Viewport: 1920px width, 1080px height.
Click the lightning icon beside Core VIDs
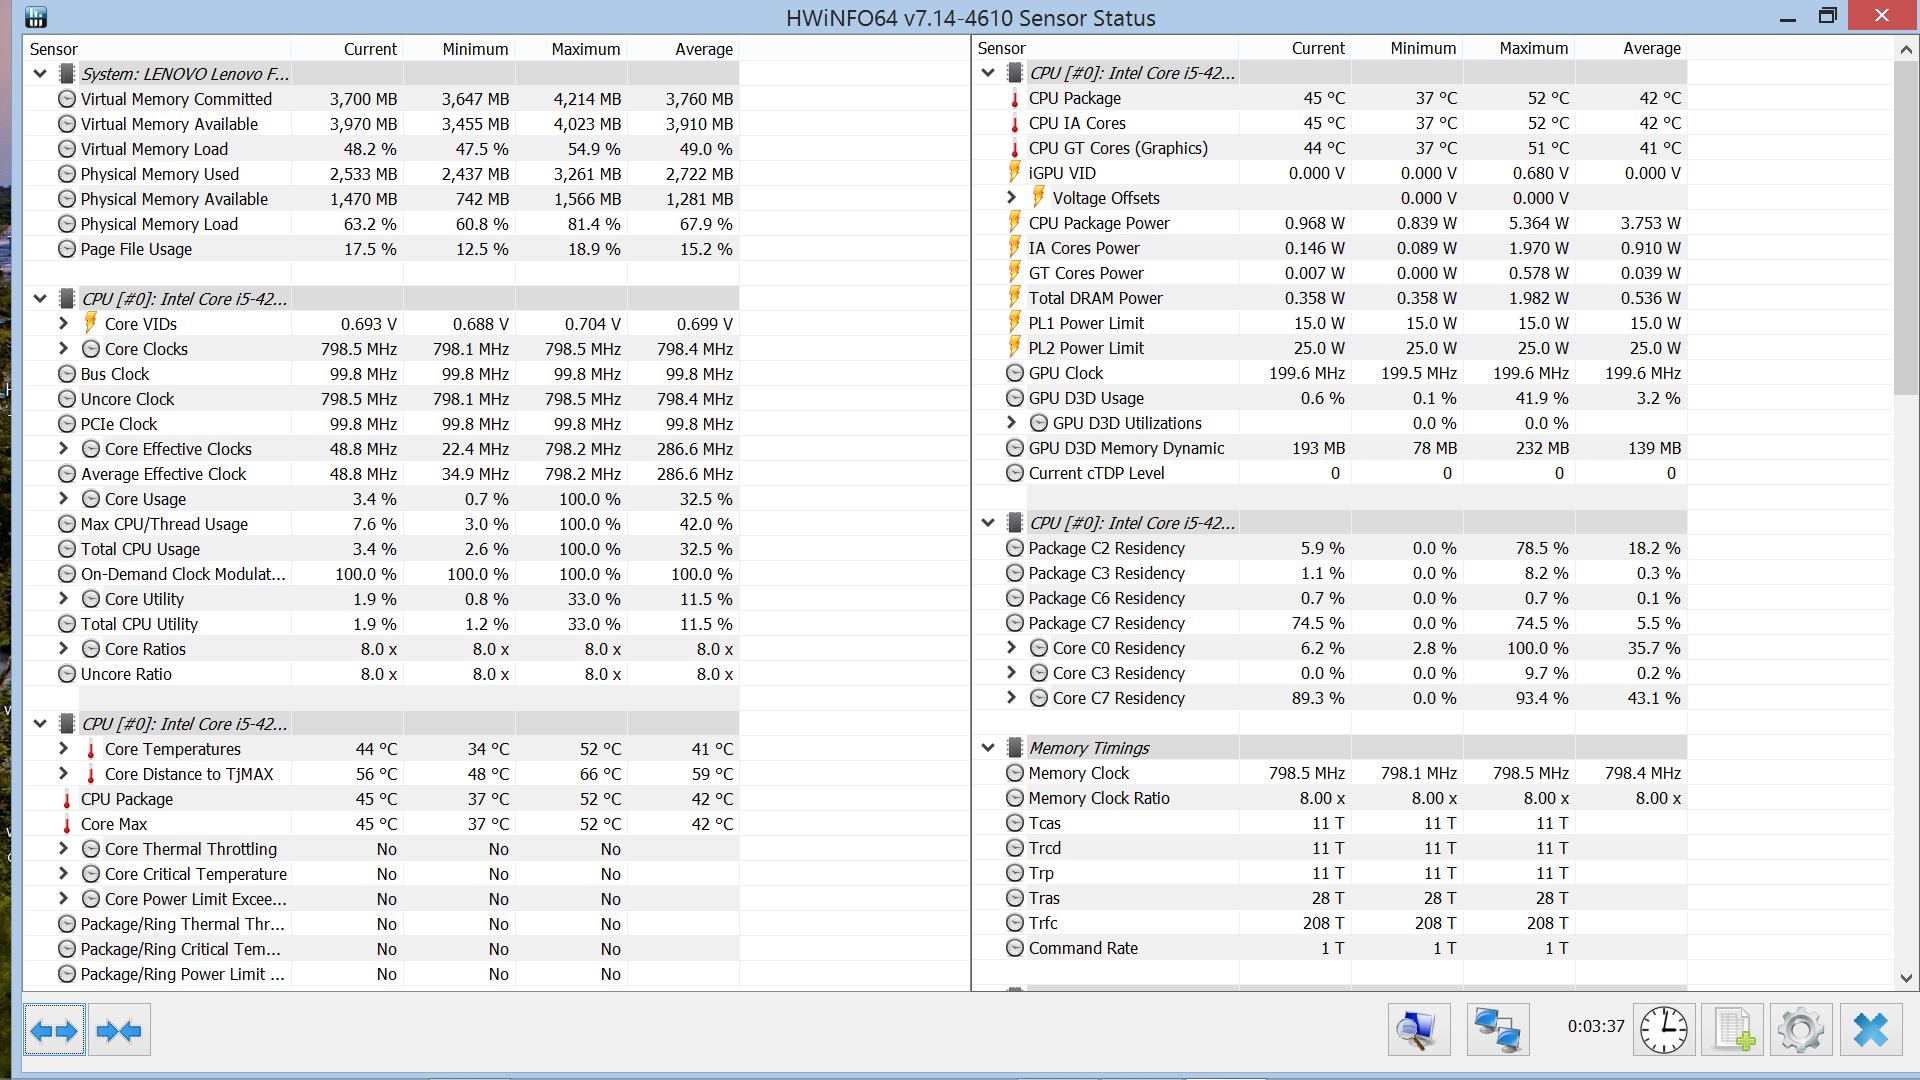coord(90,323)
